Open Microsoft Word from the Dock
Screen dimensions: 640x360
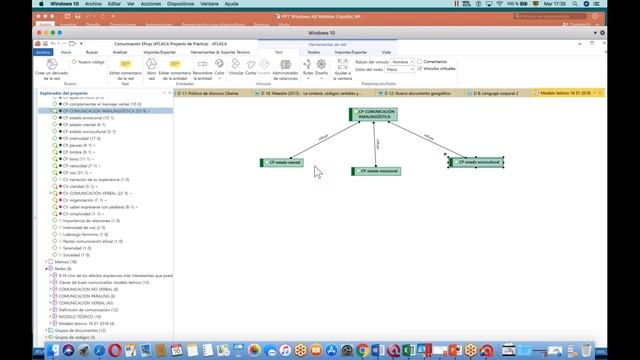point(378,350)
